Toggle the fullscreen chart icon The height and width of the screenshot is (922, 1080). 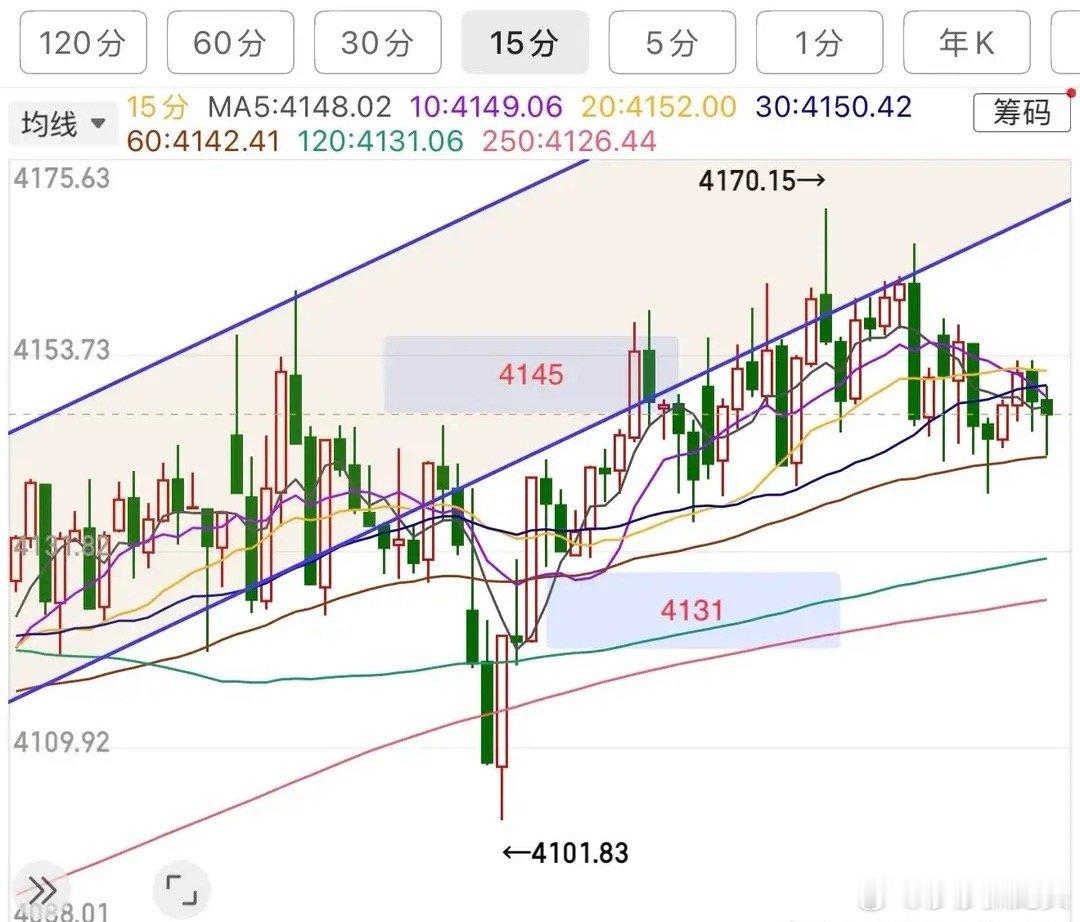coord(182,890)
